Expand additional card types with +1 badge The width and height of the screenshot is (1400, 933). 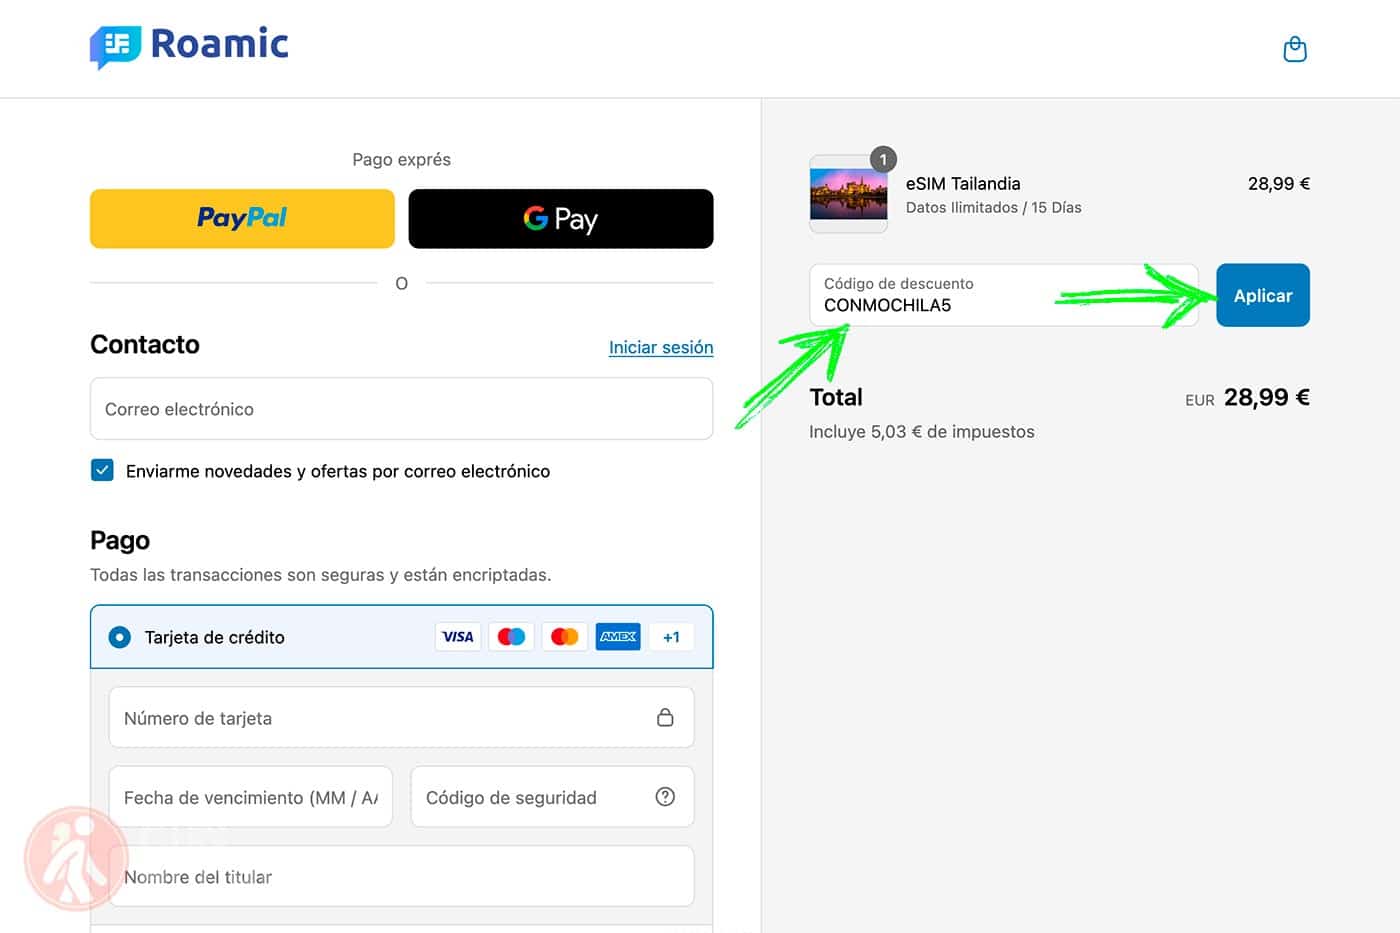pyautogui.click(x=671, y=636)
